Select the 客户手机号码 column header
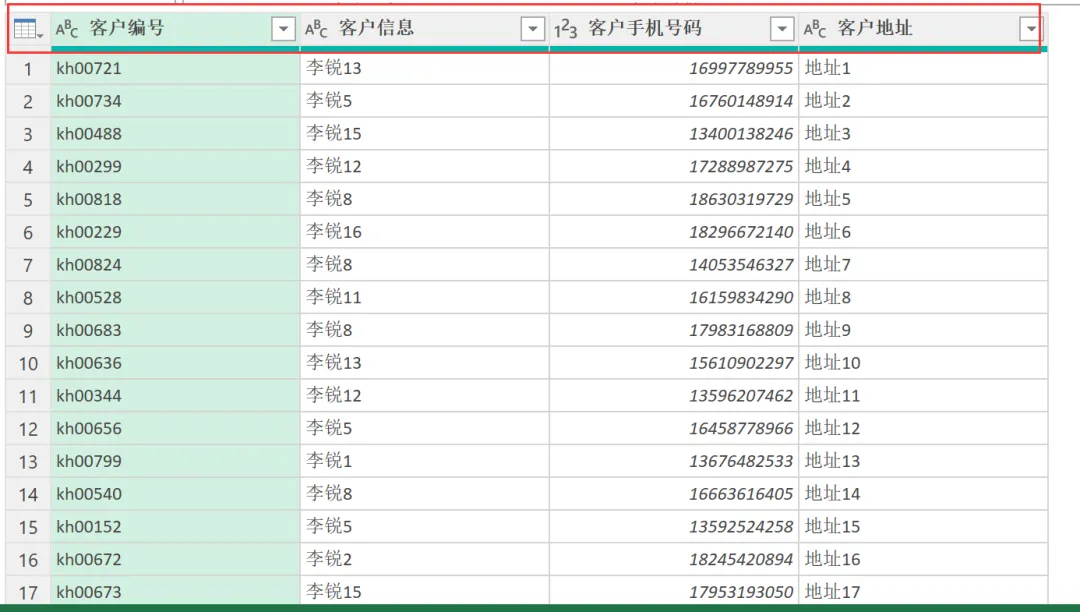The image size is (1080, 612). 674,30
